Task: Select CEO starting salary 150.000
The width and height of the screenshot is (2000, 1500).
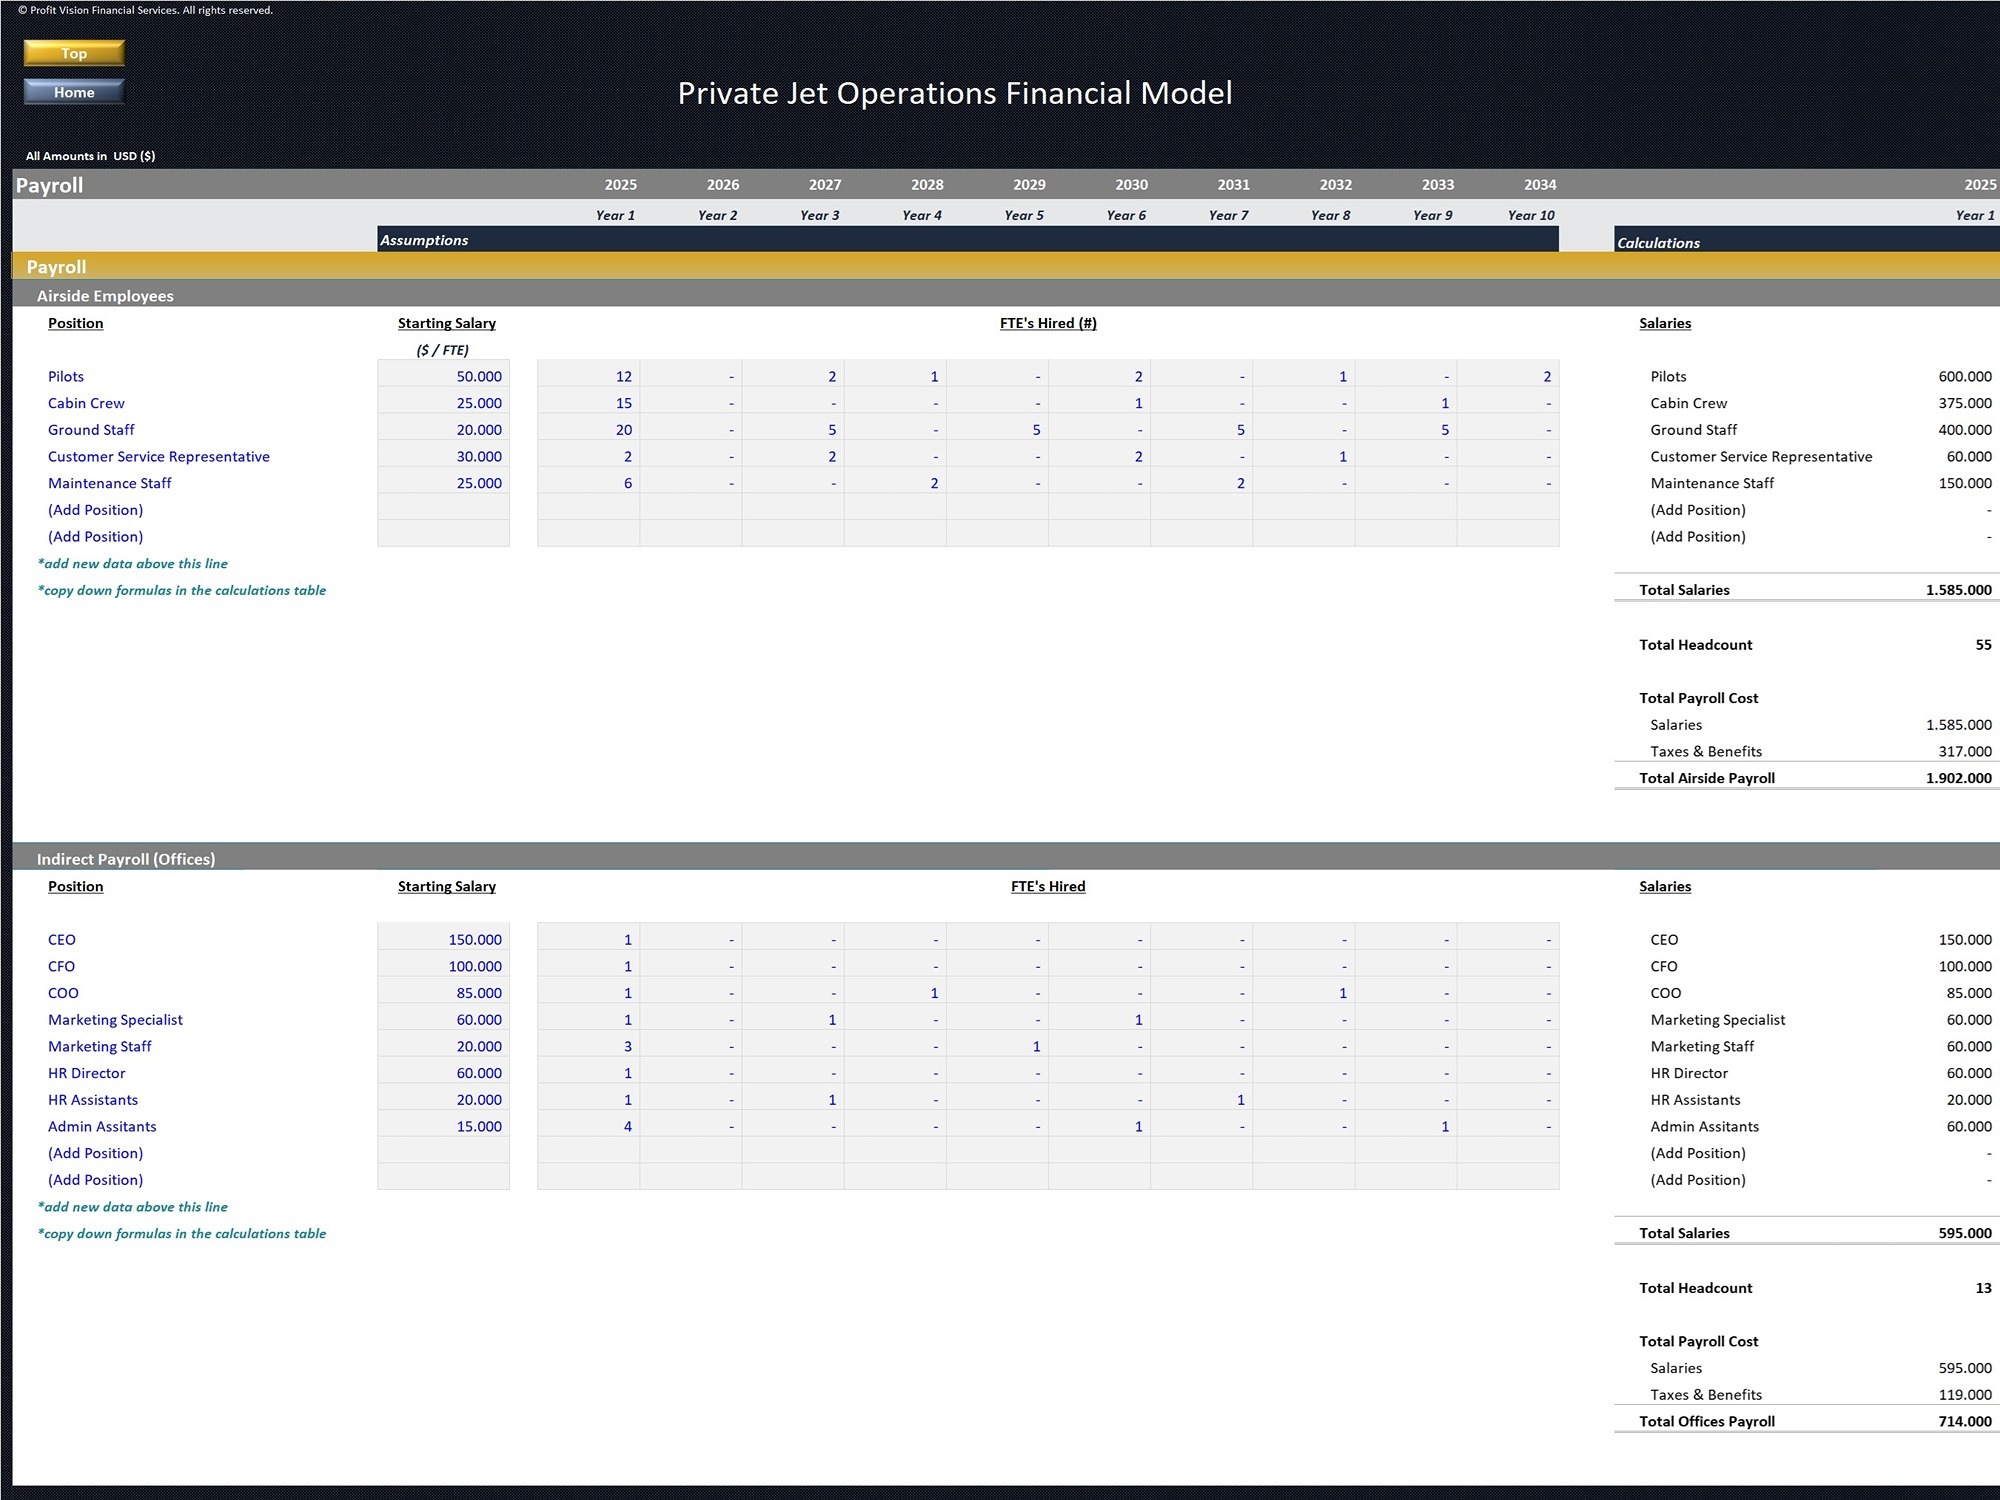Action: click(443, 940)
